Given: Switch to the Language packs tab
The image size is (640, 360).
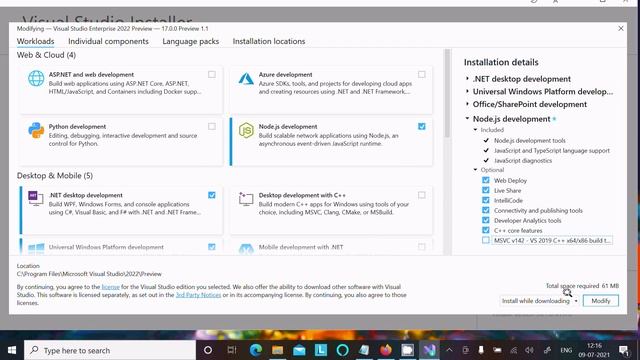Looking at the screenshot, I should pos(191,41).
